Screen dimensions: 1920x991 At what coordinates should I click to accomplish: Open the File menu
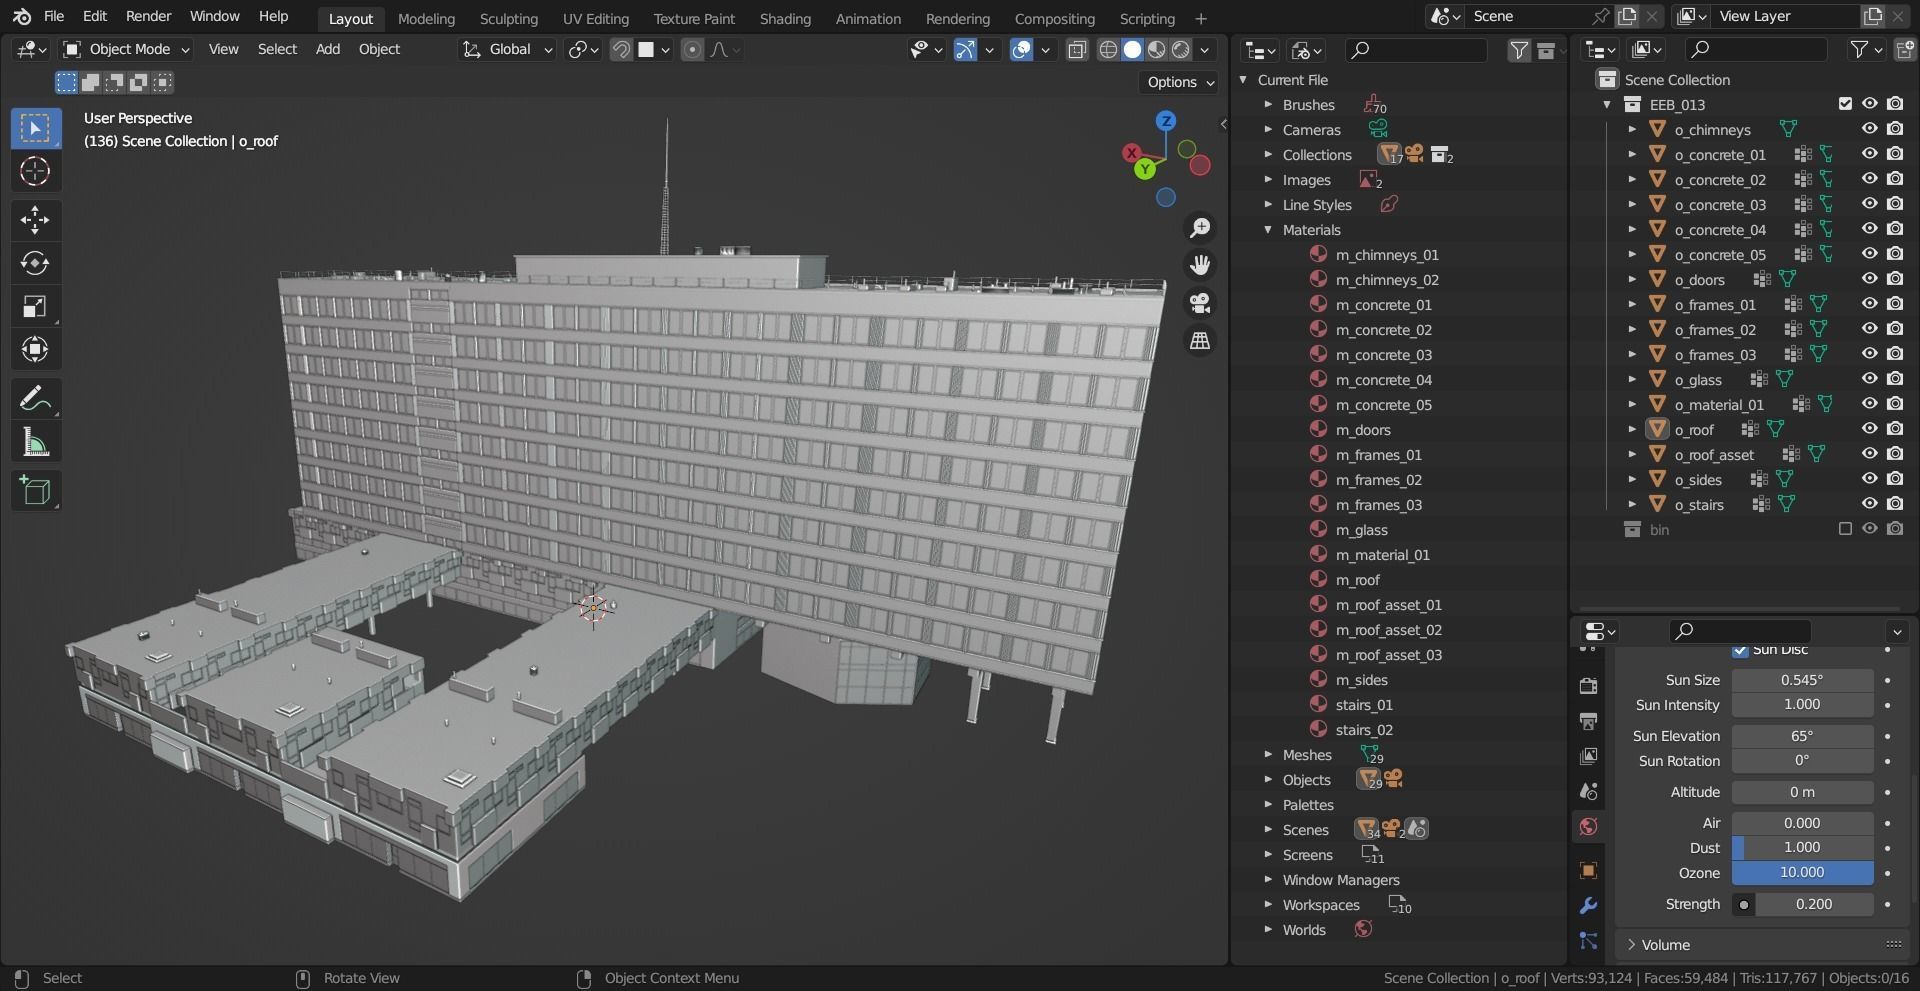[54, 16]
